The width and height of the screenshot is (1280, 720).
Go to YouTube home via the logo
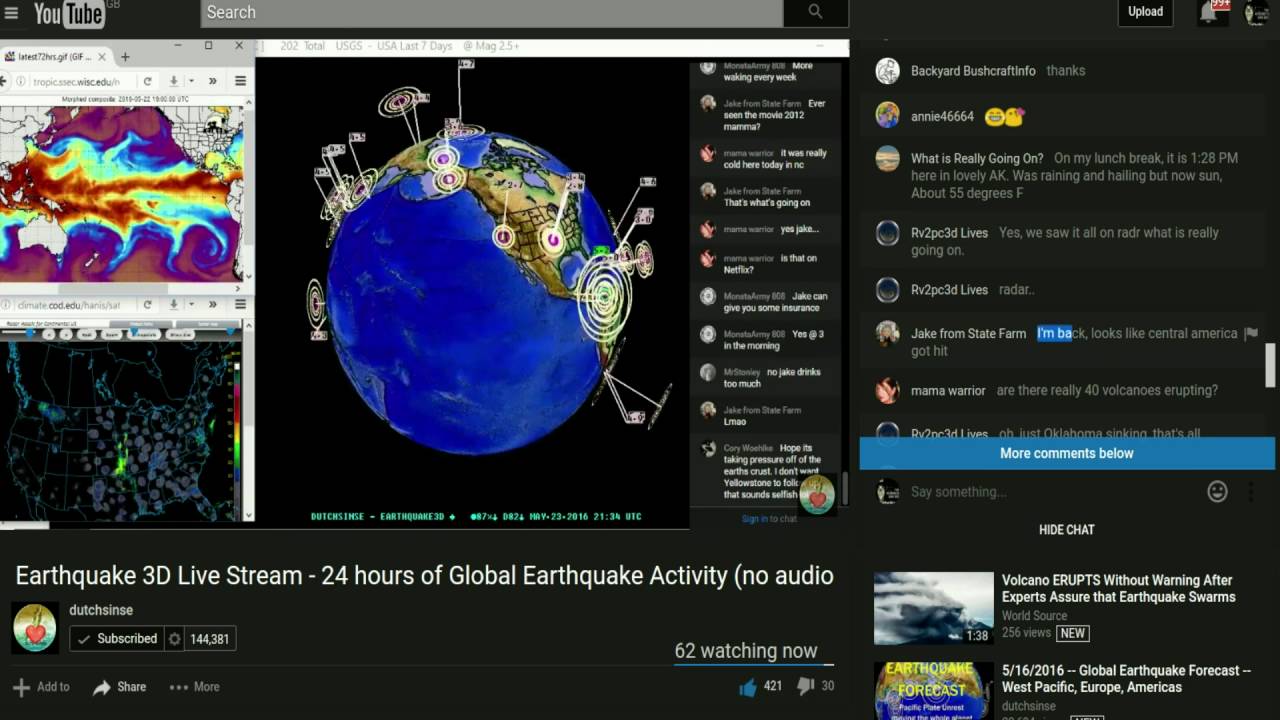coord(68,13)
